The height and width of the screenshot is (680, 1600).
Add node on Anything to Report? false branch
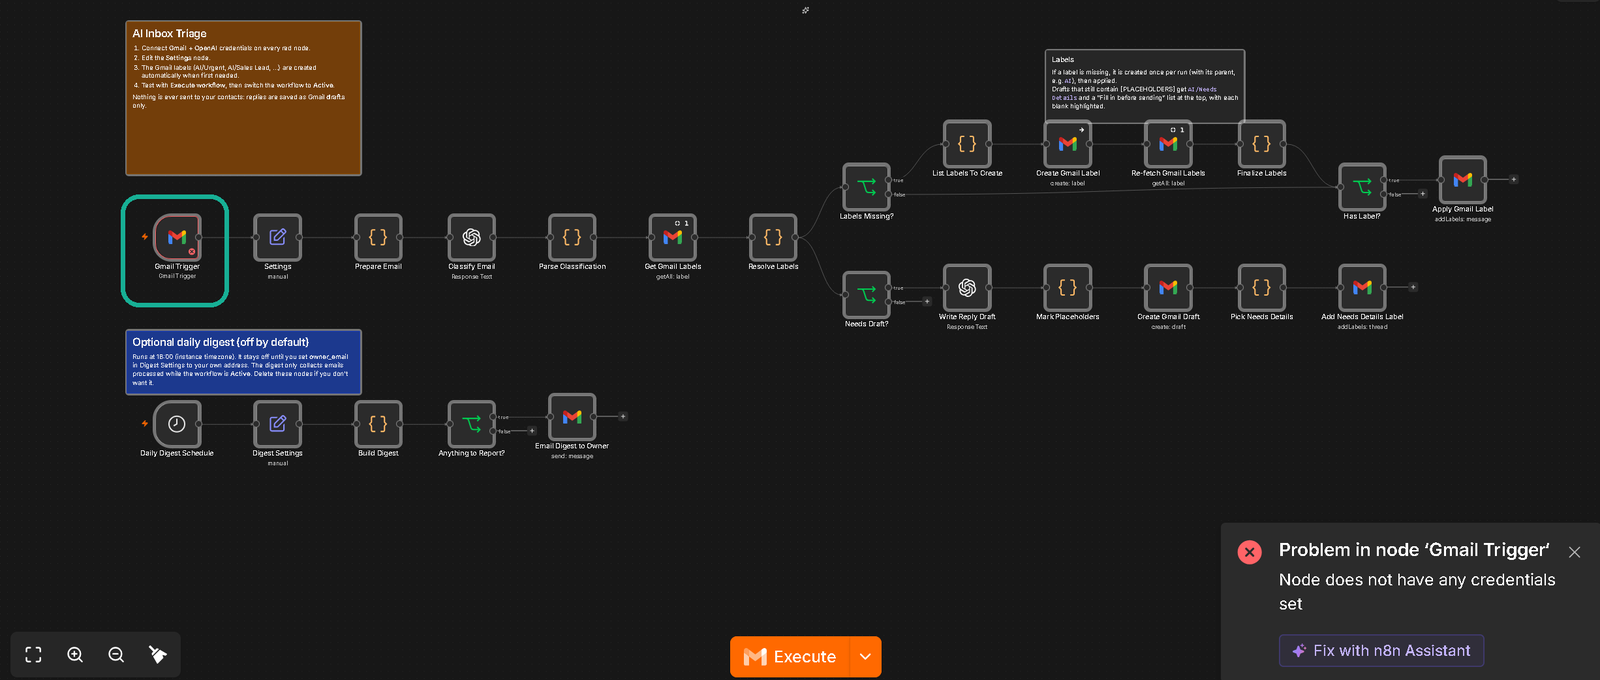(x=532, y=431)
